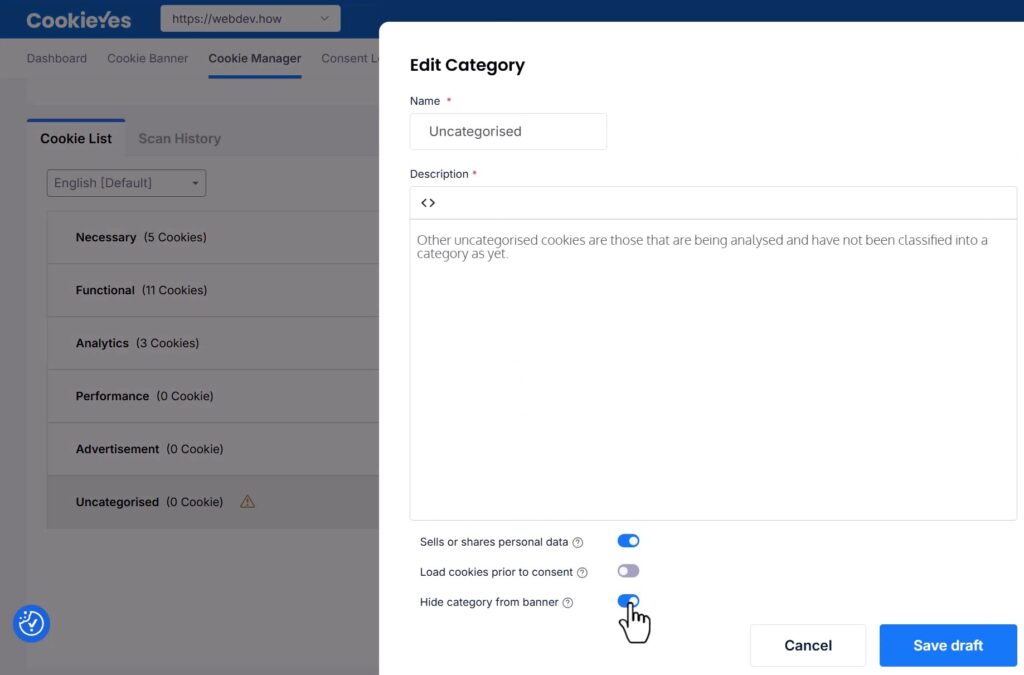
Task: Open the cookie consent revisit widget icon
Action: [31, 623]
